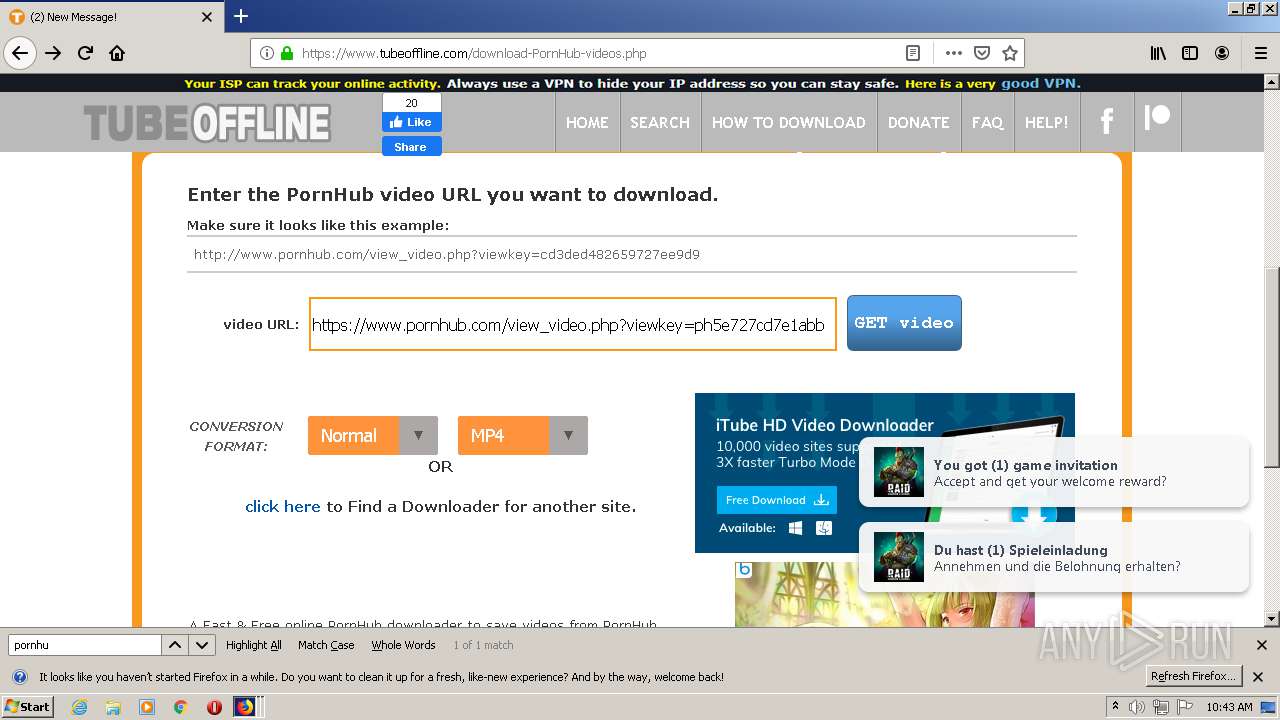Screen dimensions: 1280x720
Task: Toggle Whole Words option
Action: [403, 645]
